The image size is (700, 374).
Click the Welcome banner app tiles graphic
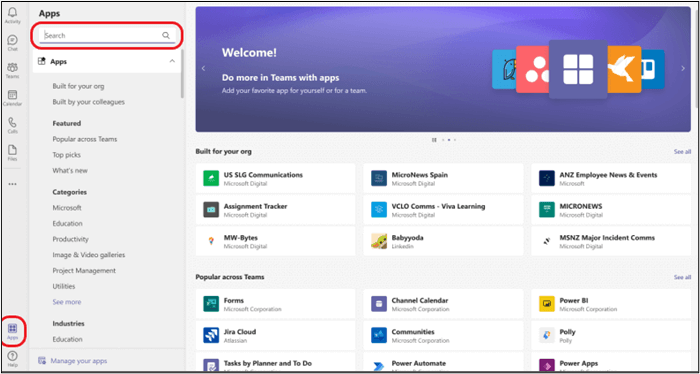578,69
